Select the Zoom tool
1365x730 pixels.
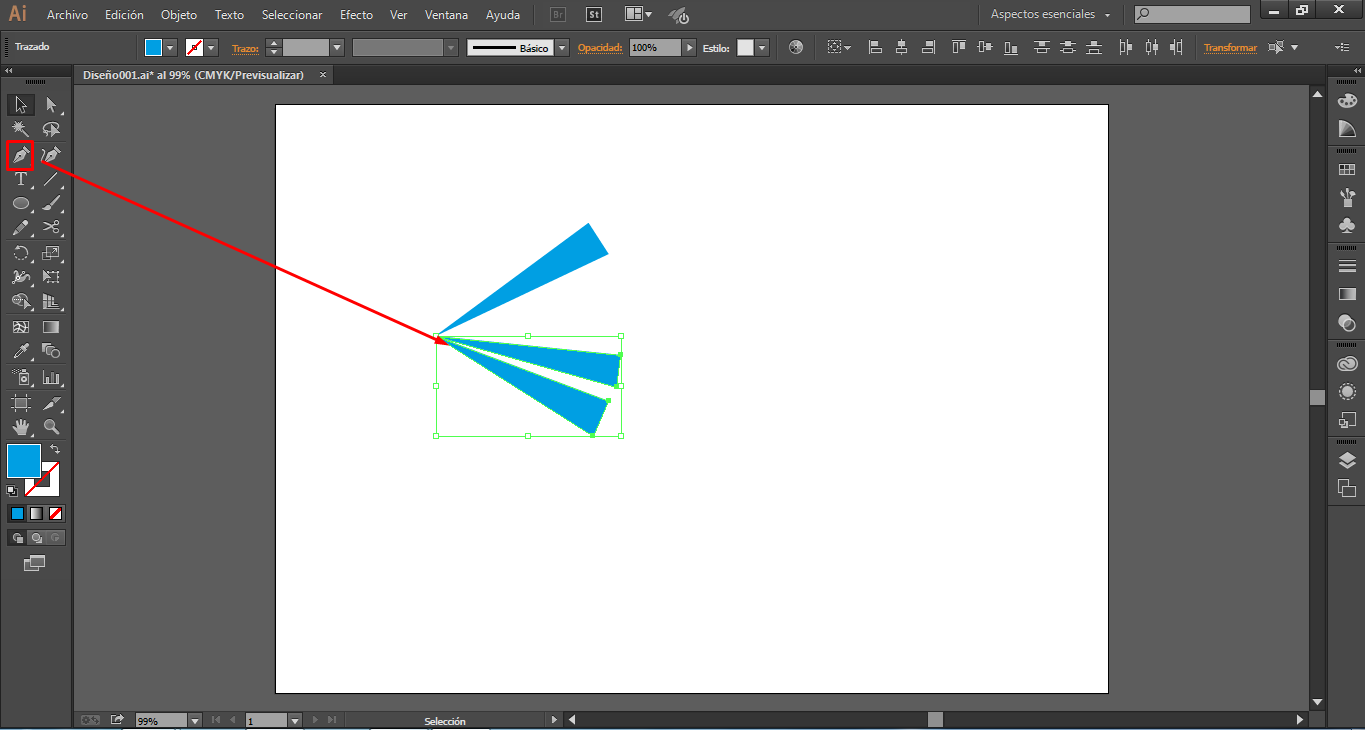51,427
